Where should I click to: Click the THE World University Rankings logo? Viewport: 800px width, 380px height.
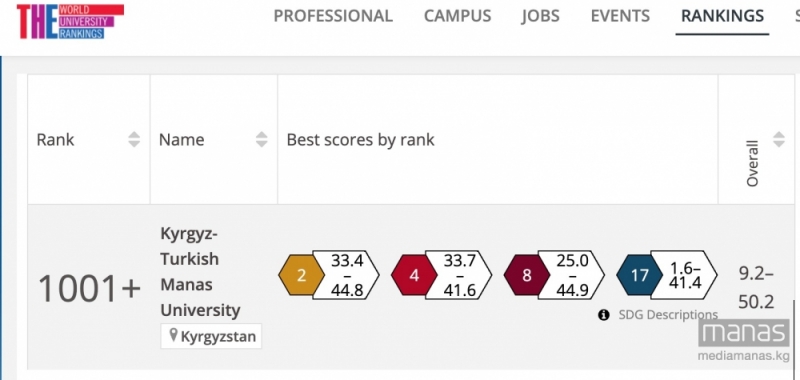point(70,21)
